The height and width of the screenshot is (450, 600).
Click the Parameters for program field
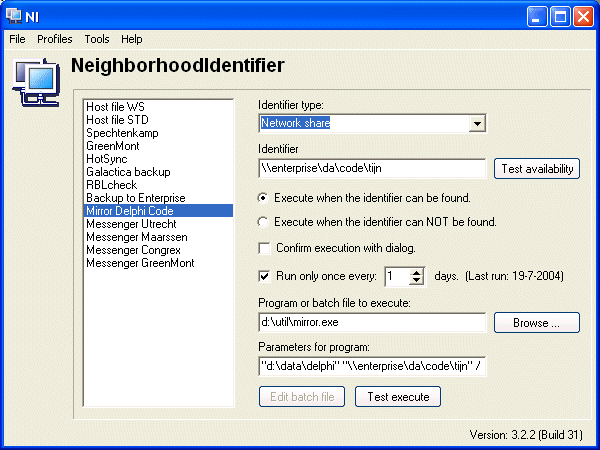coord(372,366)
